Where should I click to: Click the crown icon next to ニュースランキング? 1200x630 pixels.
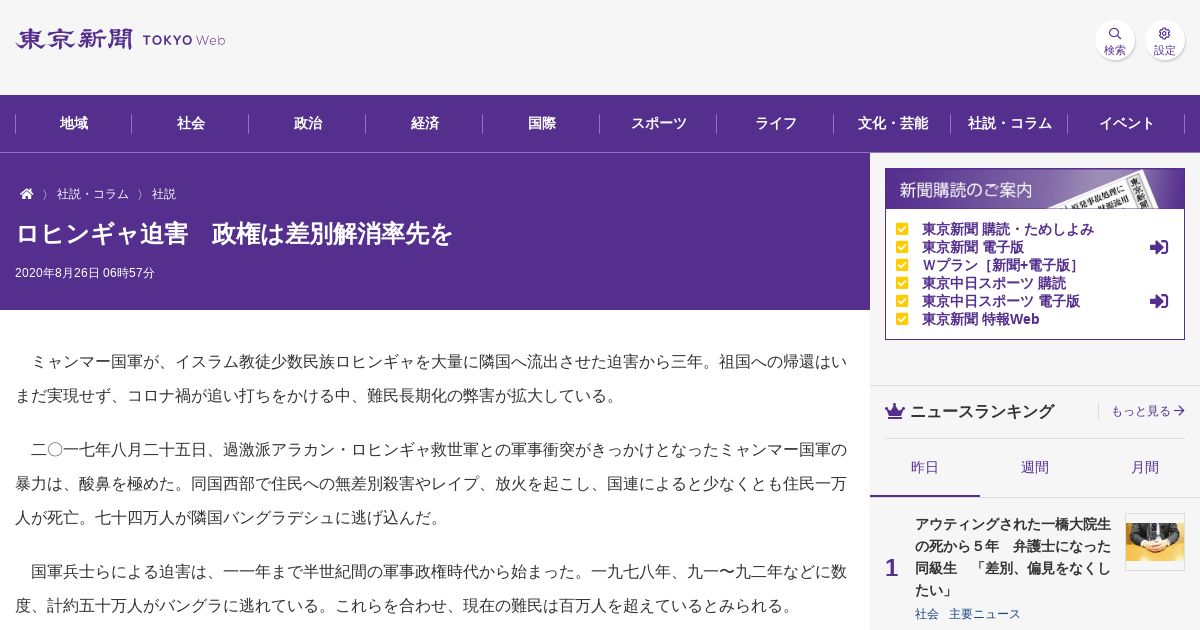[x=895, y=411]
